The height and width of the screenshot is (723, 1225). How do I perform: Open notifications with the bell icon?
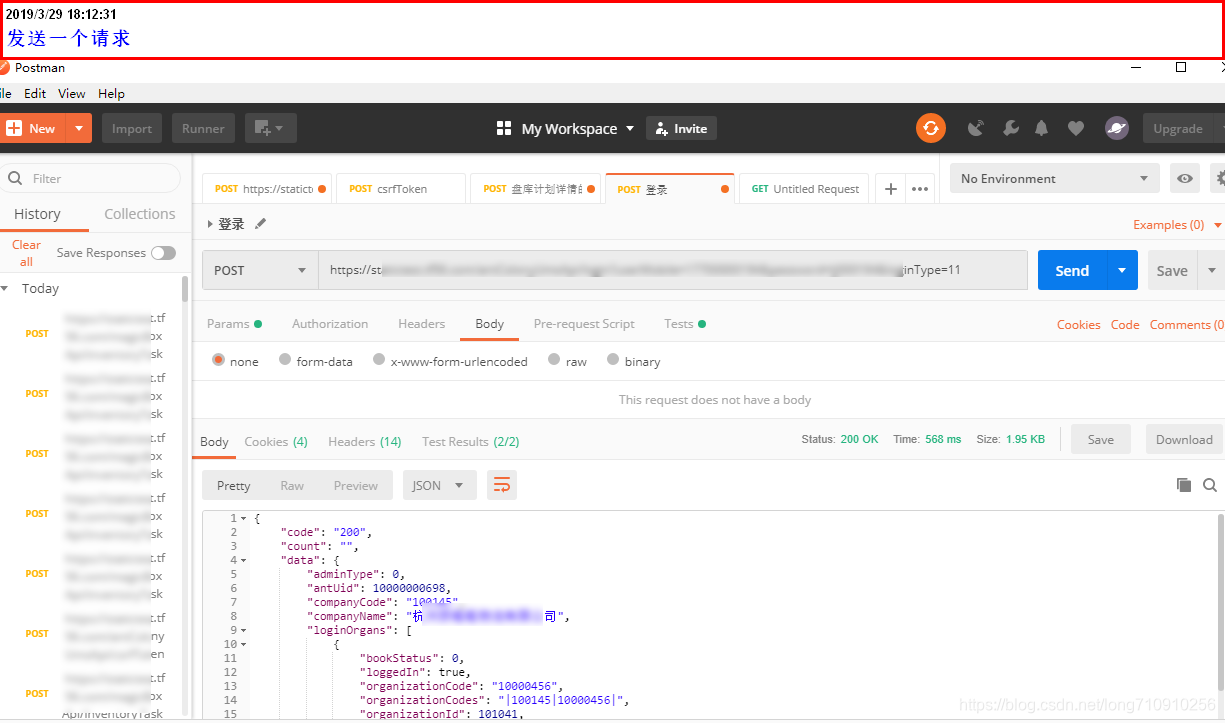pos(1042,128)
